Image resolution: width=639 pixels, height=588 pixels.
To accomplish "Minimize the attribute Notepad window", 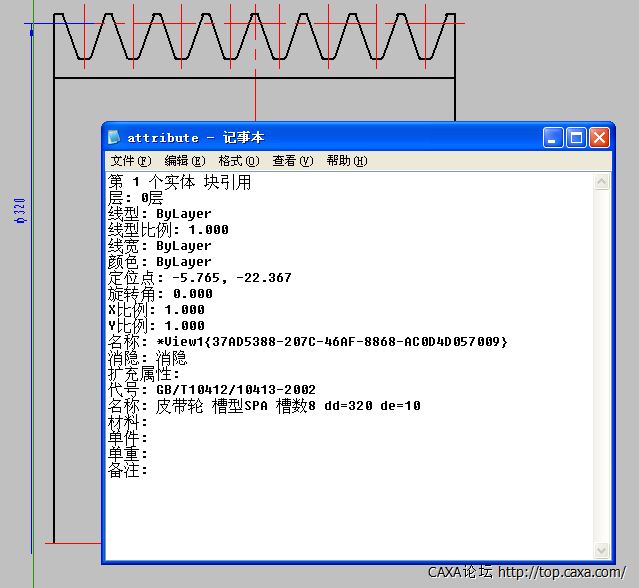I will 553,138.
